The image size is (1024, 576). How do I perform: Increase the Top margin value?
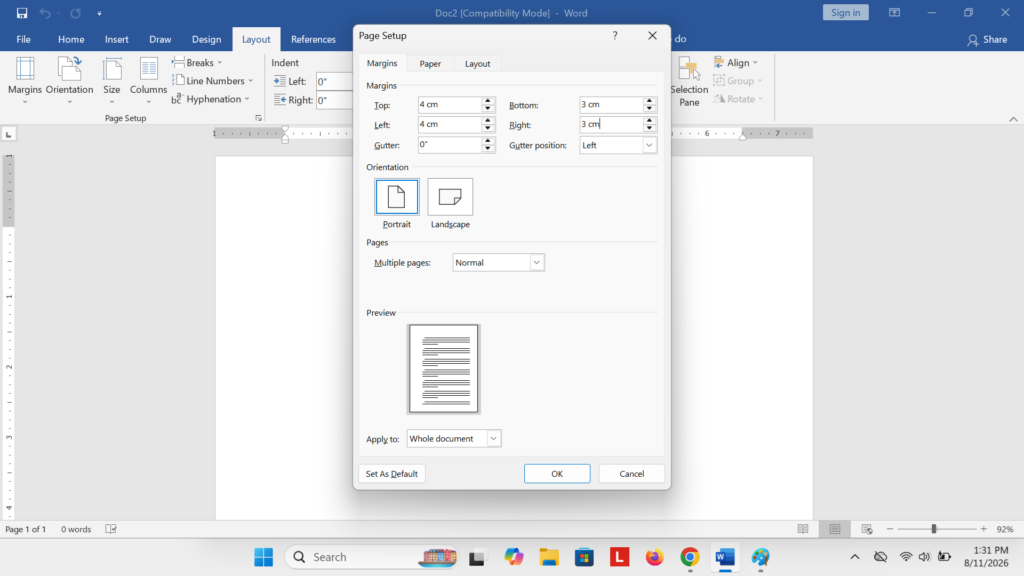pyautogui.click(x=487, y=101)
